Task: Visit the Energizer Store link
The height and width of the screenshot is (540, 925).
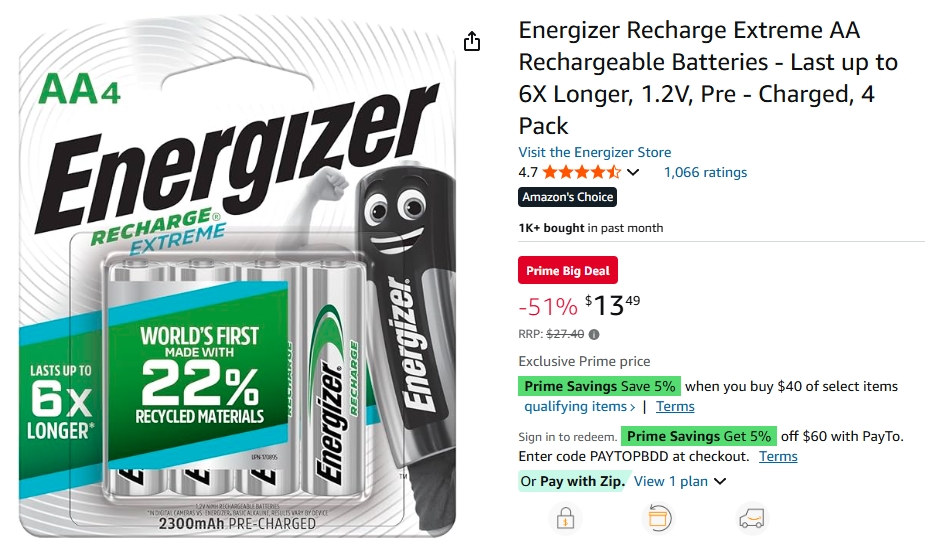Action: pyautogui.click(x=595, y=152)
